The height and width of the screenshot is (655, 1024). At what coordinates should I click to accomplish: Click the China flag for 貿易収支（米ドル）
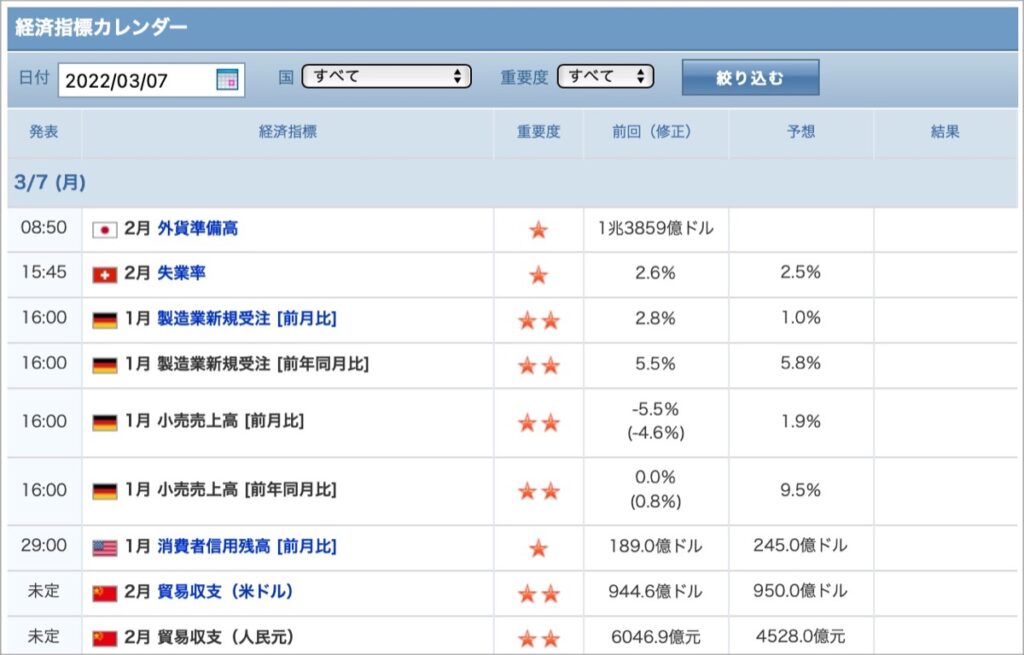104,593
